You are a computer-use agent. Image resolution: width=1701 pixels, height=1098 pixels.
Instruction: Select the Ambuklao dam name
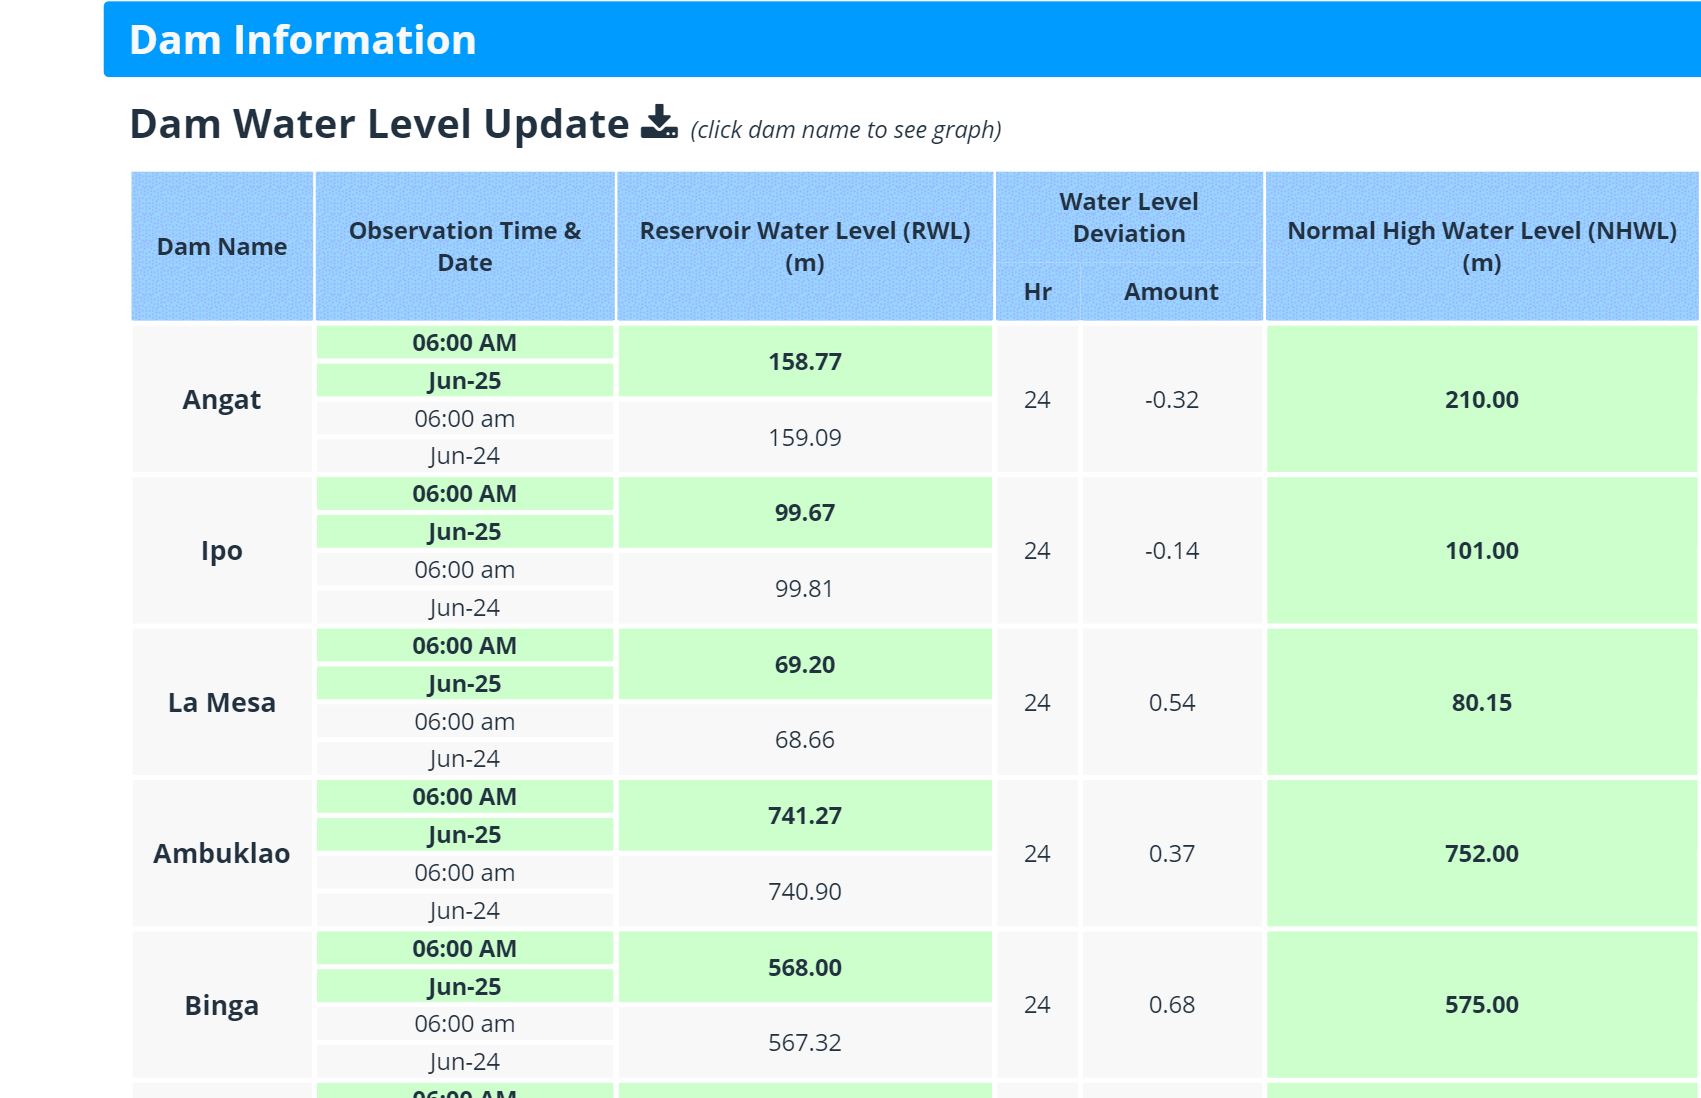[221, 854]
